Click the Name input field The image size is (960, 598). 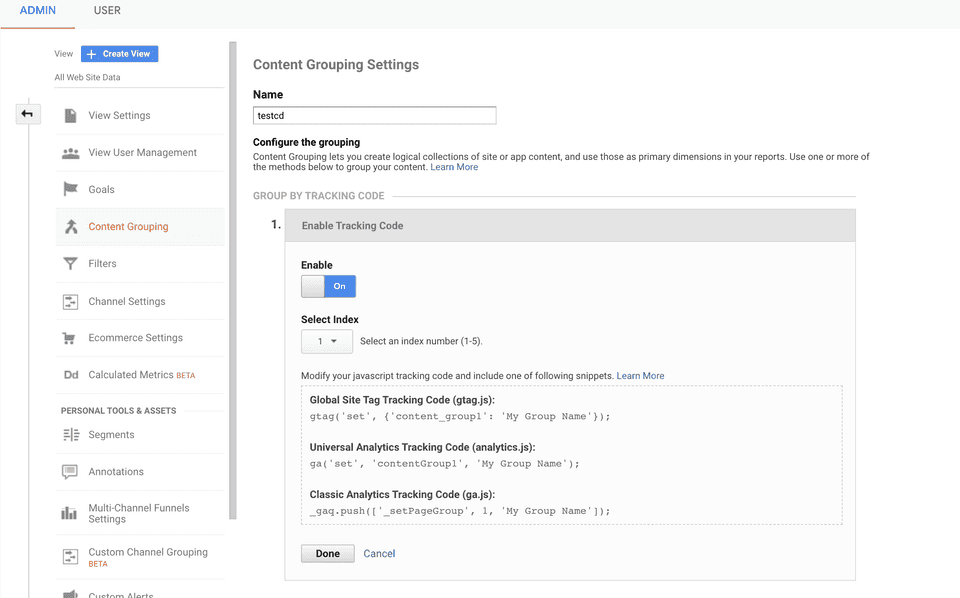click(374, 116)
